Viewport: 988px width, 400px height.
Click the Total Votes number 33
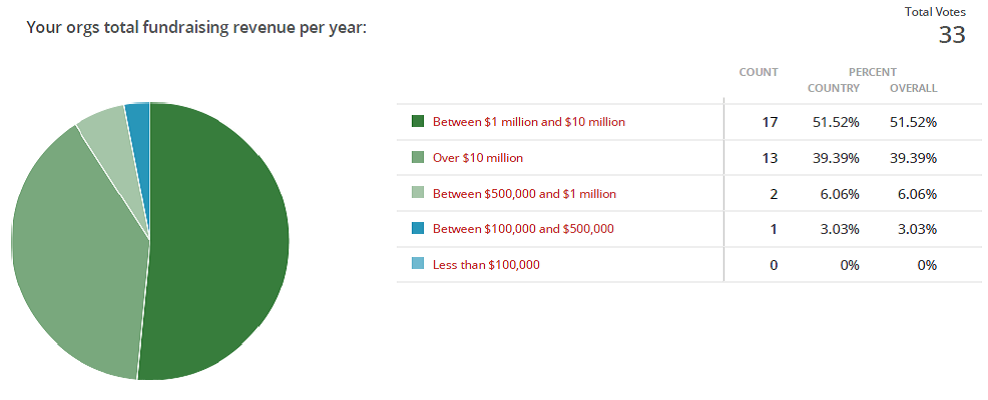(951, 35)
